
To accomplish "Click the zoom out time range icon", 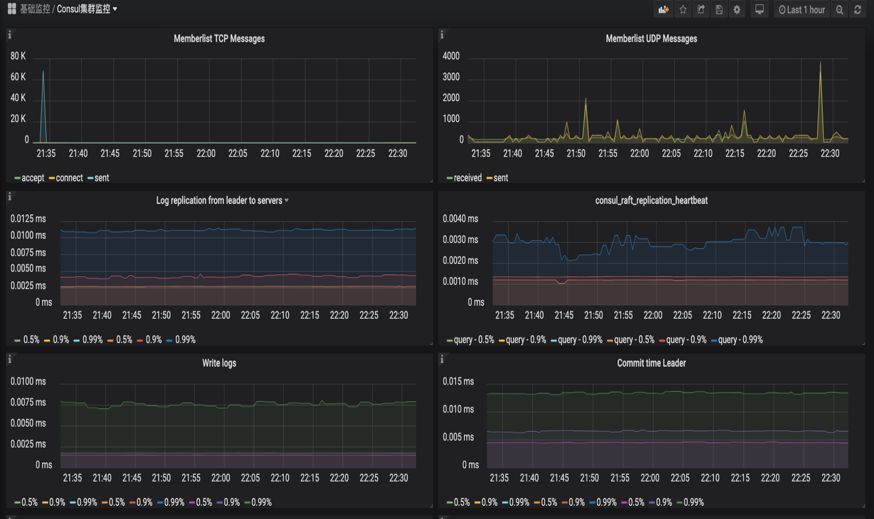I will [x=840, y=10].
